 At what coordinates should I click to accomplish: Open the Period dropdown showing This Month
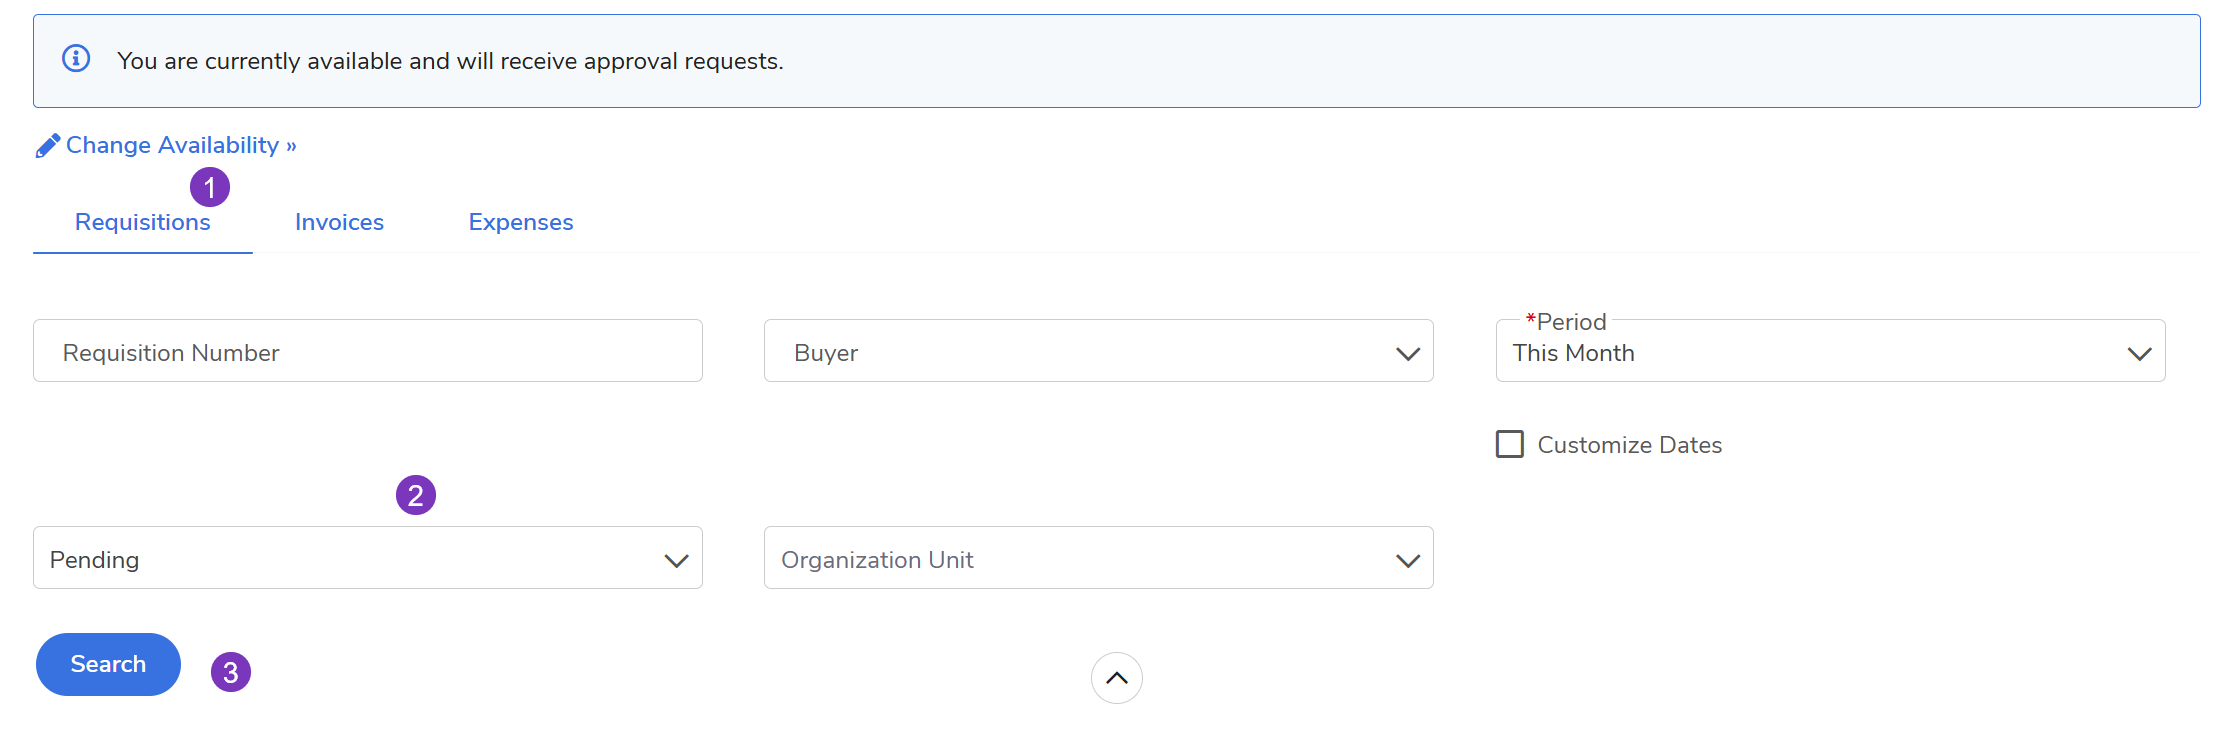click(x=1829, y=352)
